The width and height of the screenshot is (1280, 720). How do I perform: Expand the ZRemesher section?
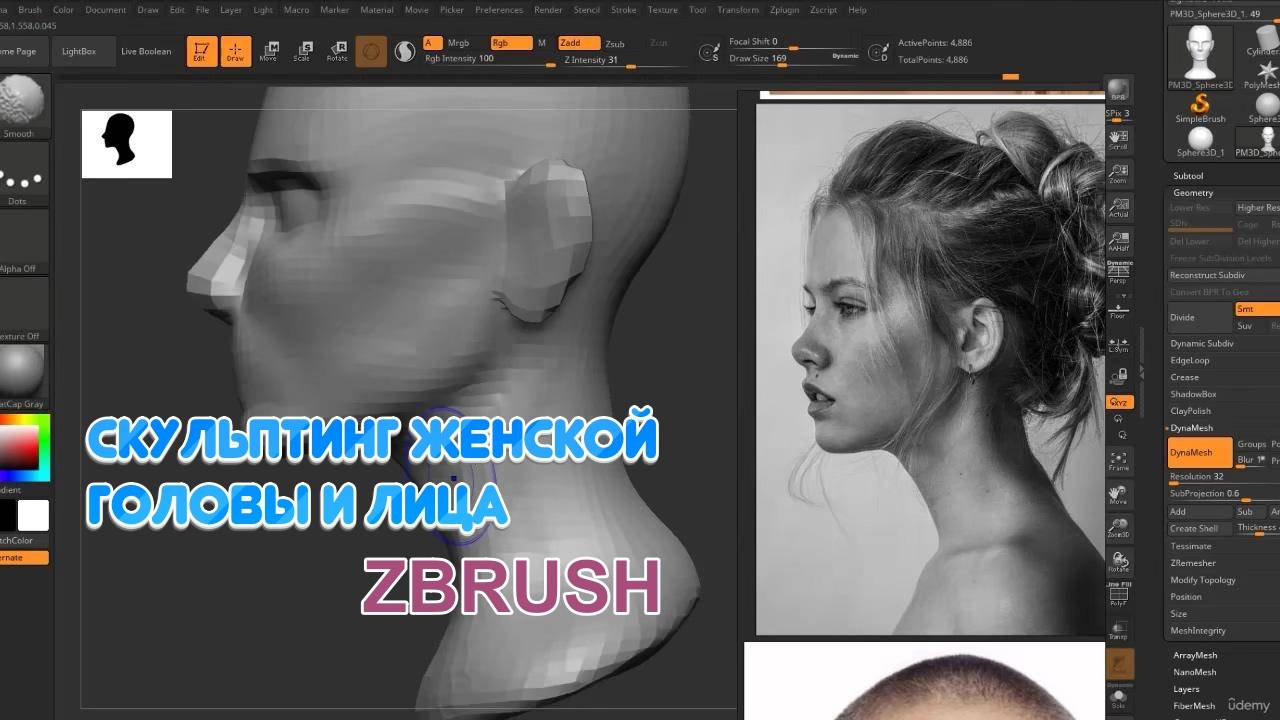(1193, 563)
